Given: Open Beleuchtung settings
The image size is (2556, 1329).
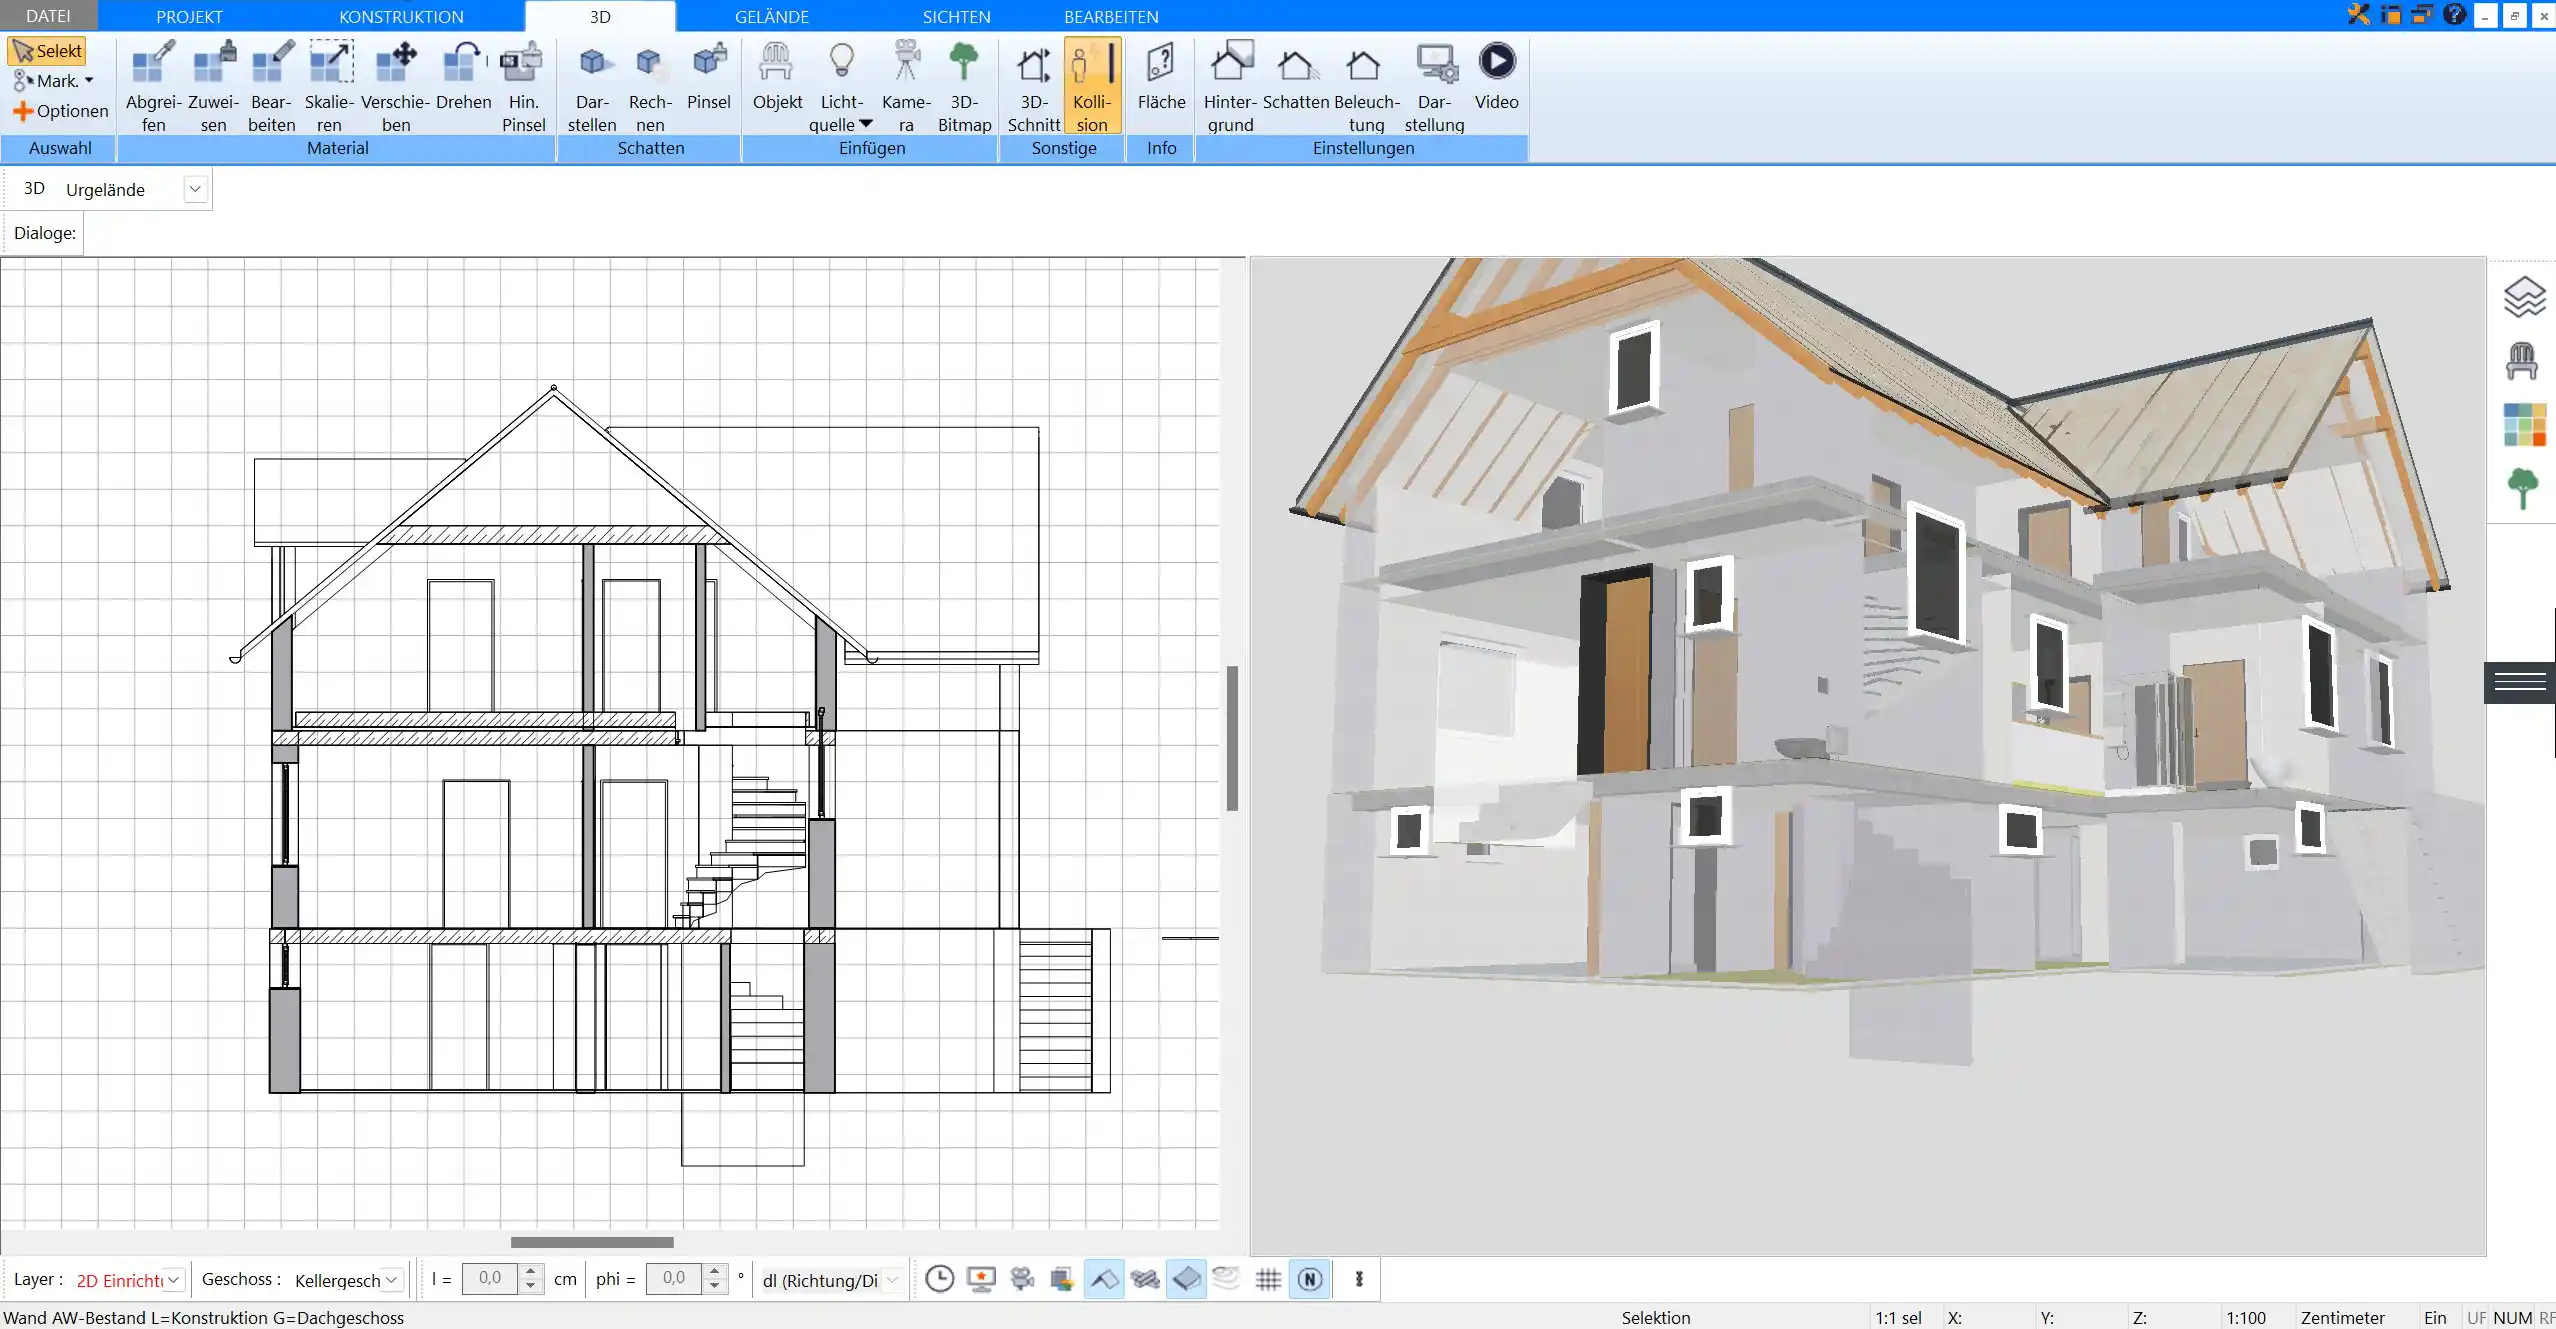Looking at the screenshot, I should (x=1366, y=86).
